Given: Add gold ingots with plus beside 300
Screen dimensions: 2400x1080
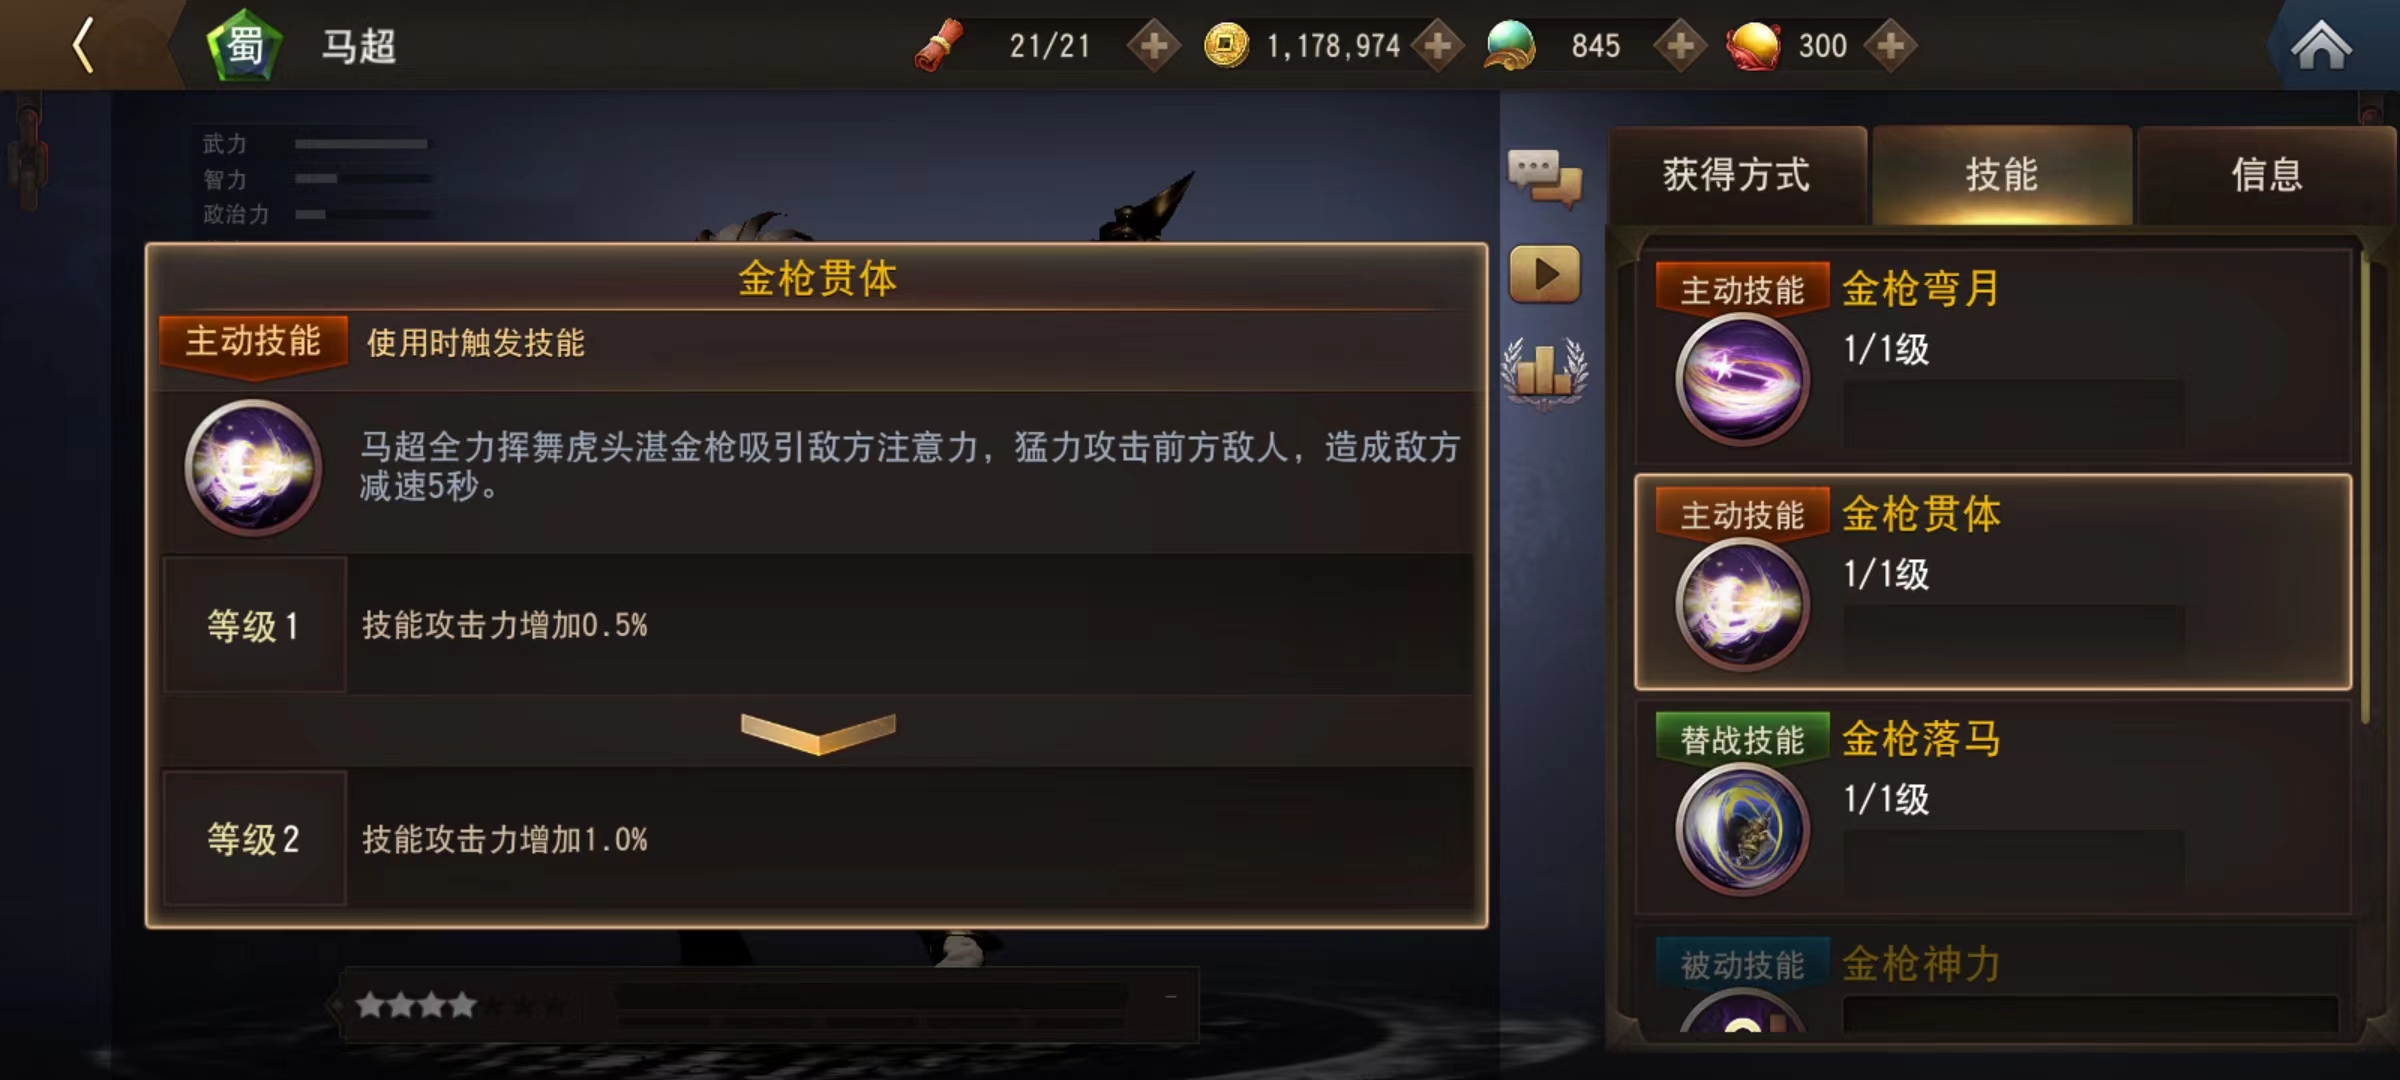Looking at the screenshot, I should pyautogui.click(x=1890, y=46).
